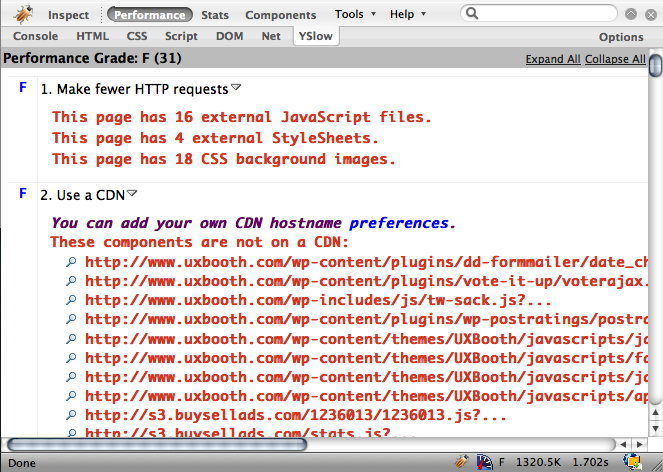663x472 pixels.
Task: Select the Performance view button
Action: point(150,15)
